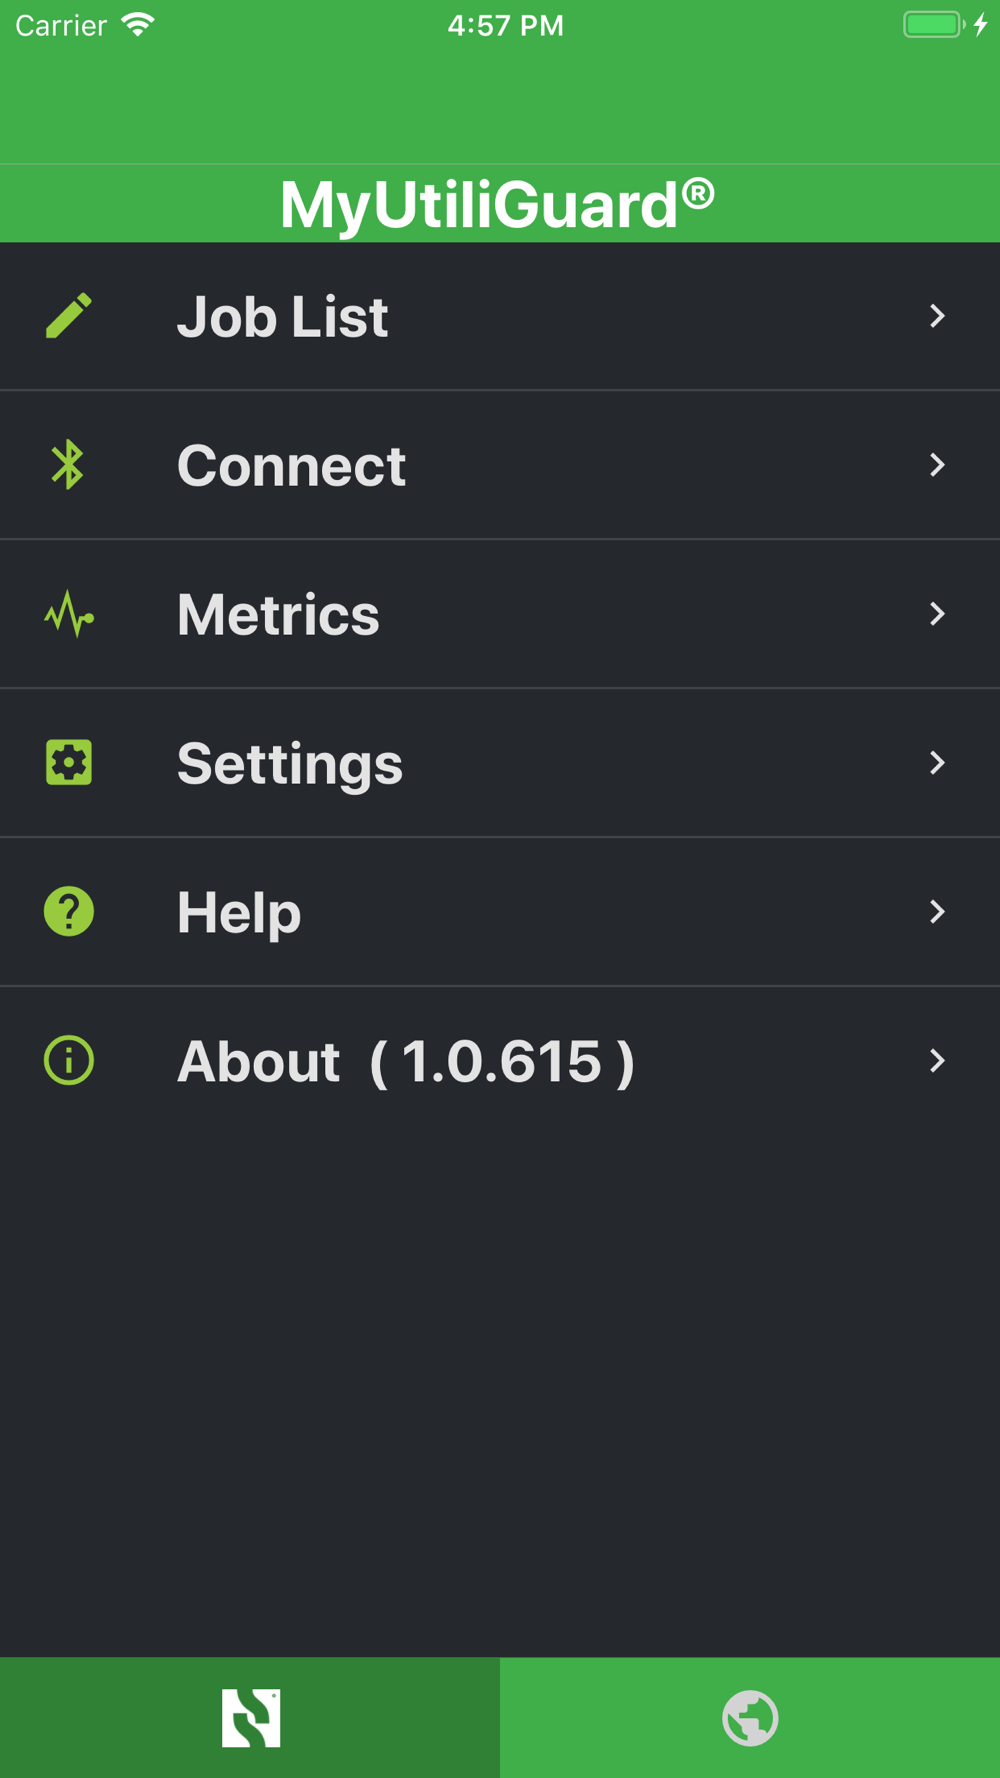Tap the pencil icon for Job List

tap(69, 316)
